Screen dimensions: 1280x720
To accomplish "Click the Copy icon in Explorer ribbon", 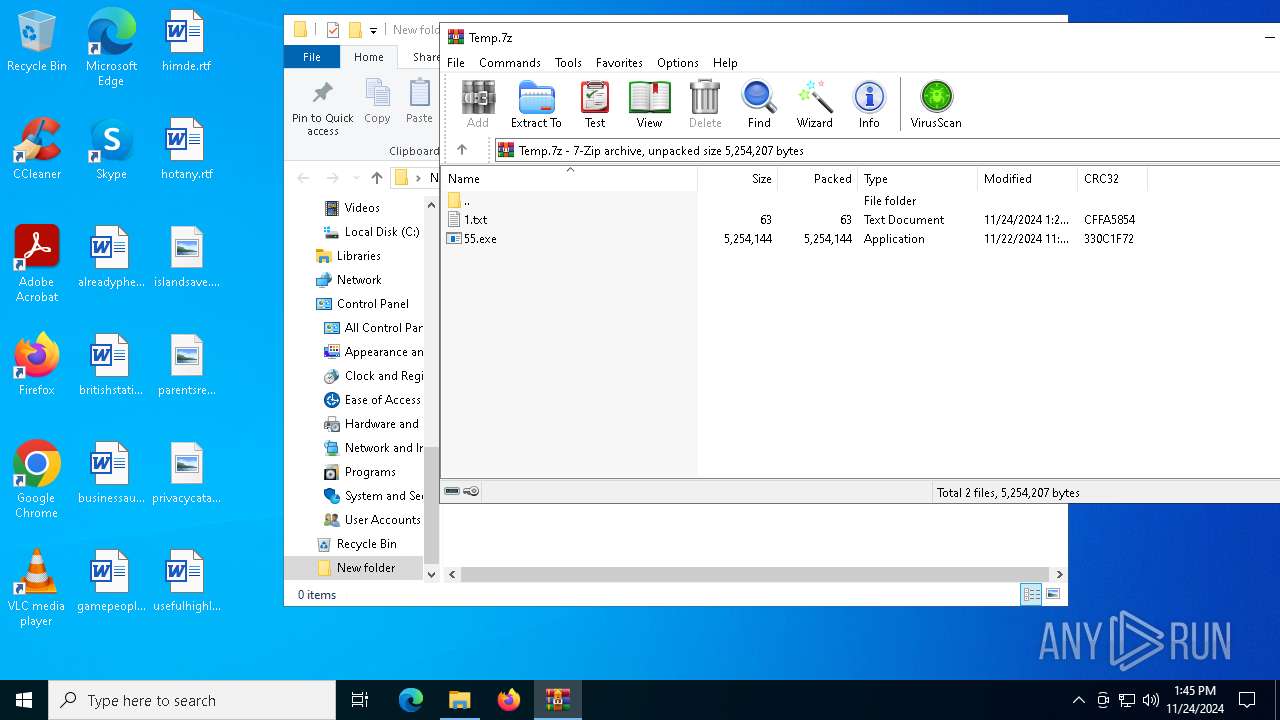I will tap(377, 102).
